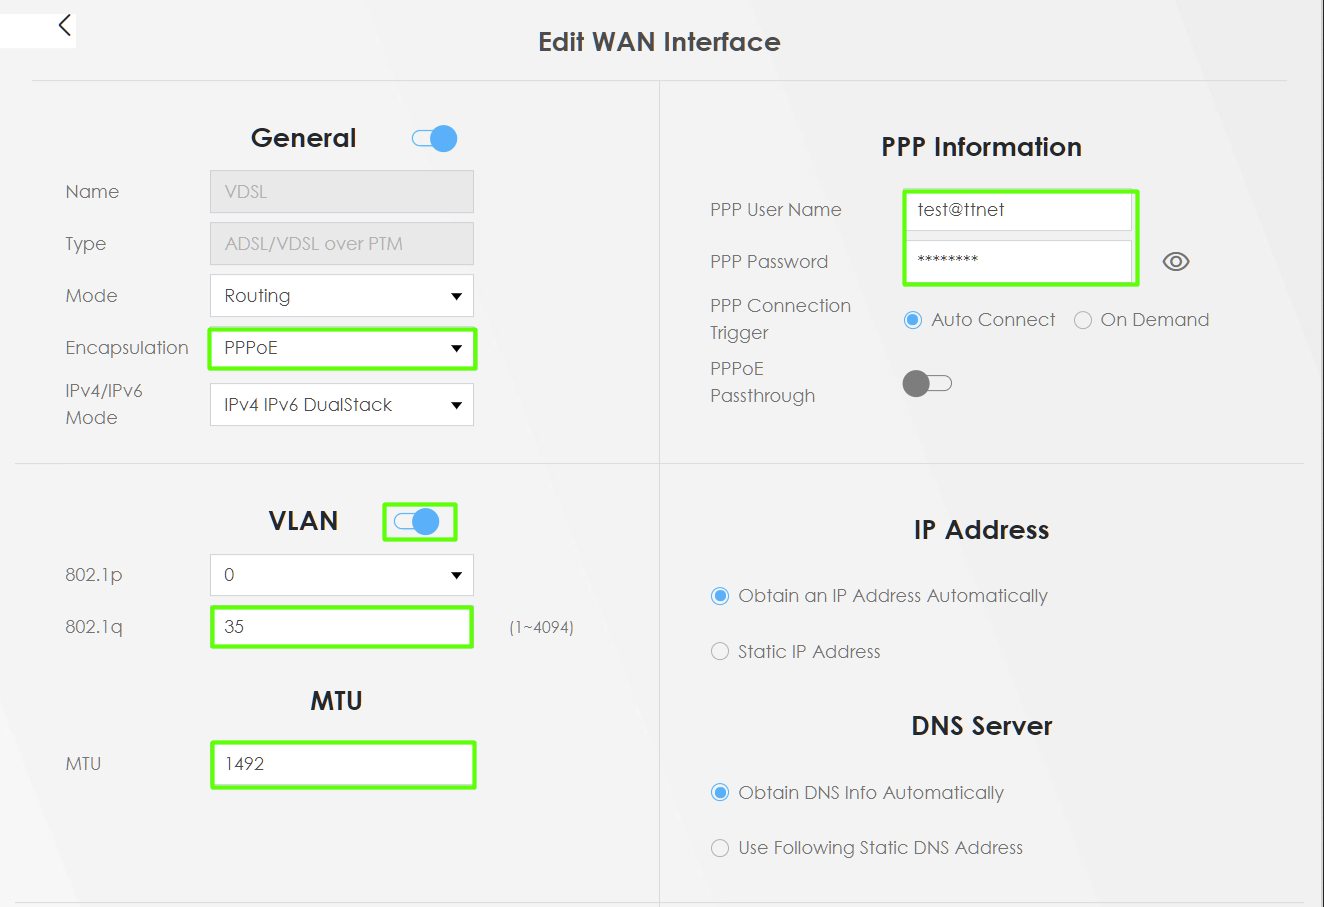Click the disabled Name field VDSL
The width and height of the screenshot is (1324, 907).
(342, 192)
